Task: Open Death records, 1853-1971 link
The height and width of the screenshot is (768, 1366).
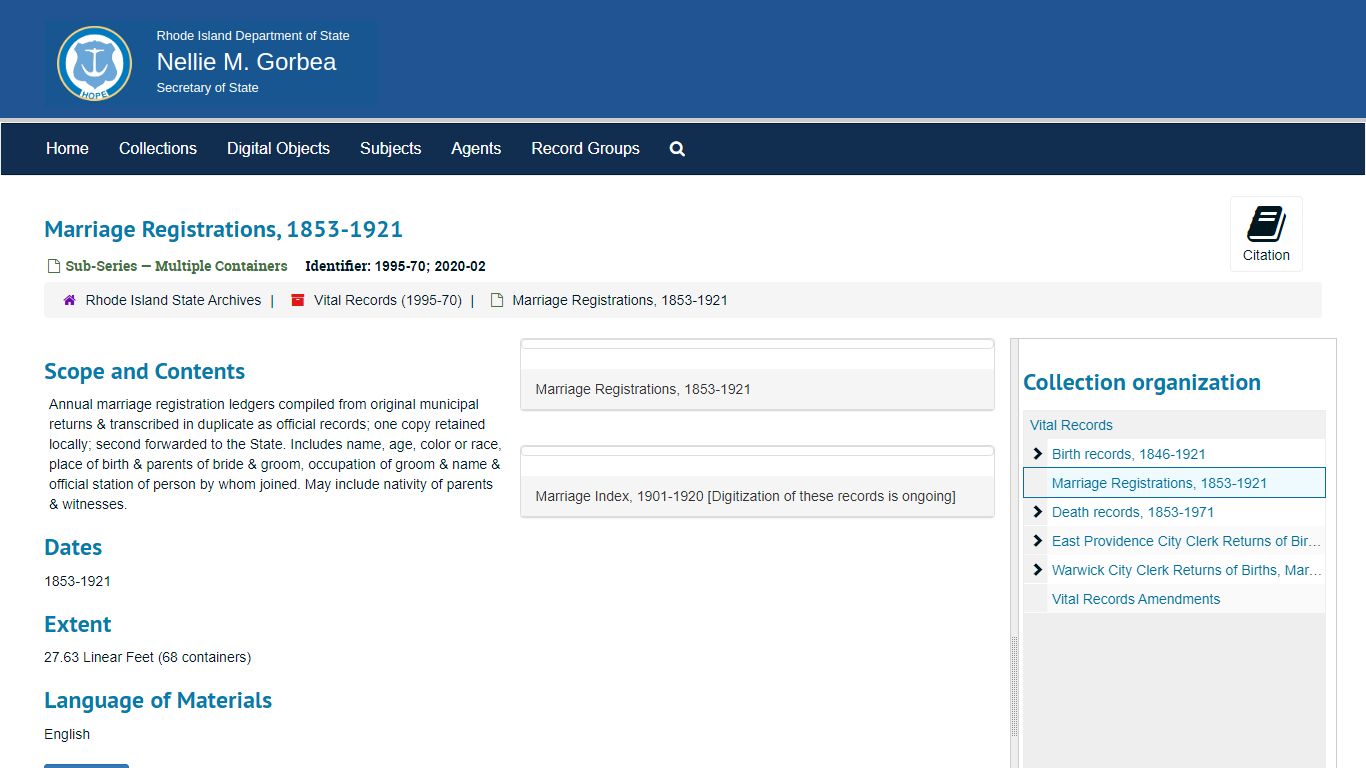Action: (1133, 512)
